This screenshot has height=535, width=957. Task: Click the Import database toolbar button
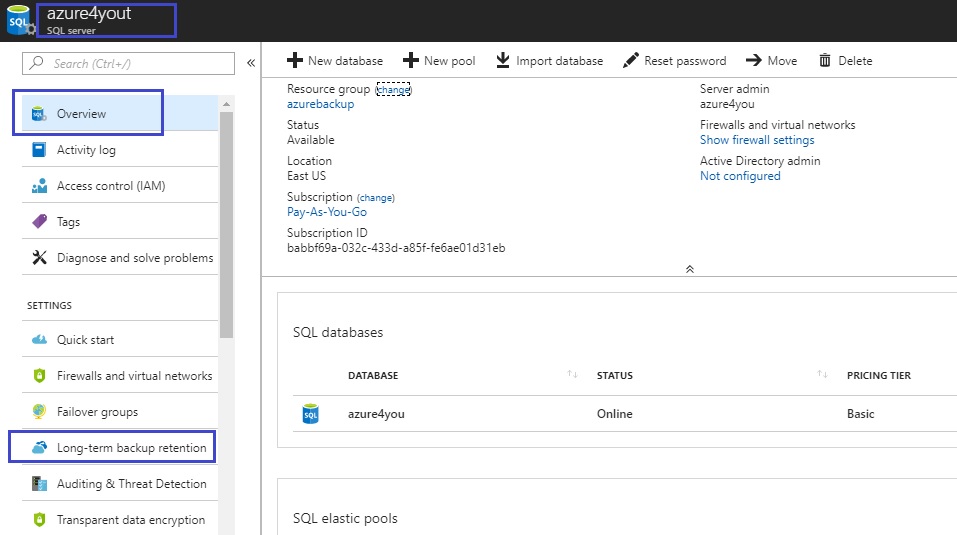[549, 61]
